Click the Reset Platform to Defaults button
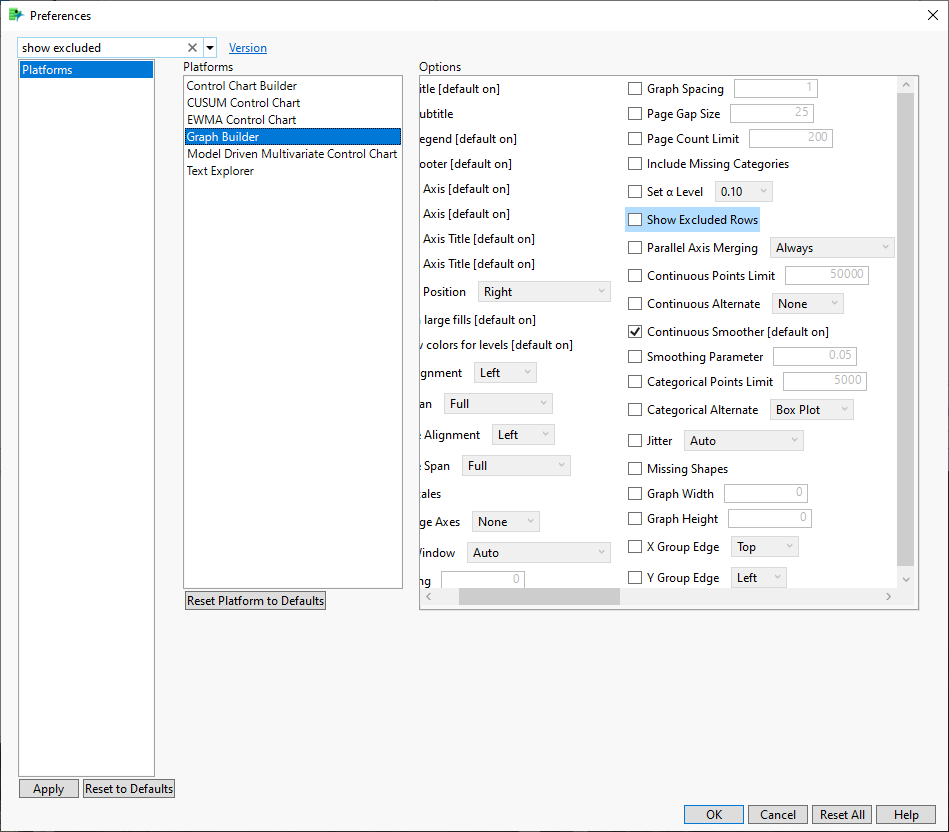 [x=255, y=601]
